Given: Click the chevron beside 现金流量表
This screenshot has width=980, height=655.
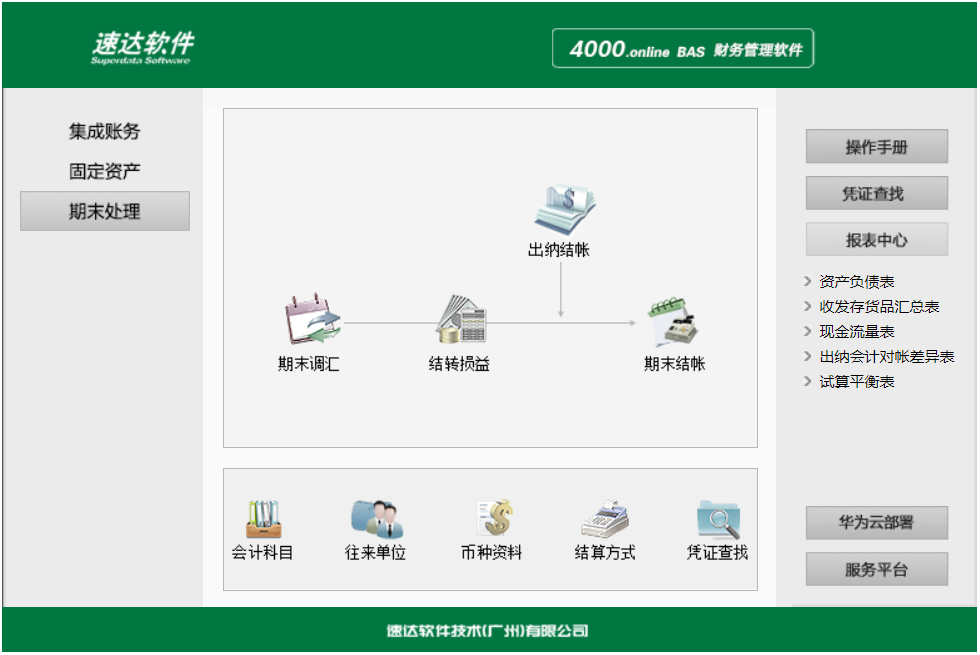Looking at the screenshot, I should coord(807,332).
